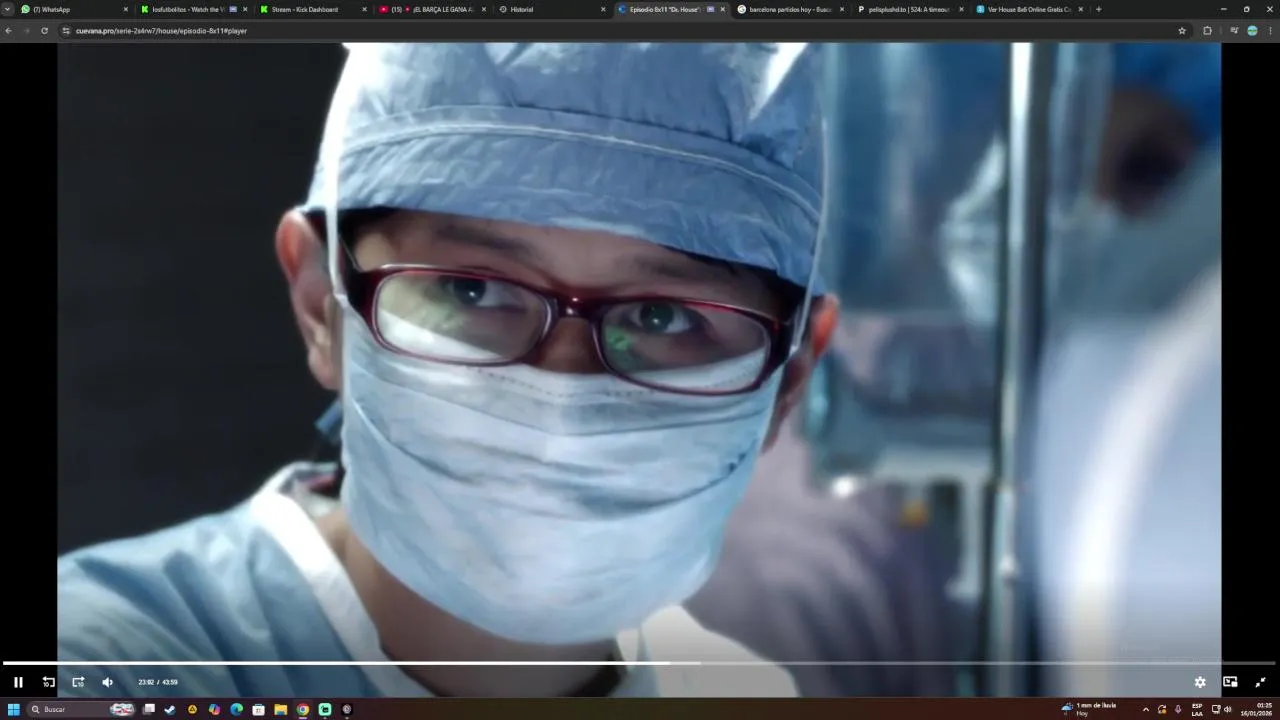Open media control button in toolbar
Image resolution: width=1280 pixels, height=720 pixels.
tap(1234, 31)
